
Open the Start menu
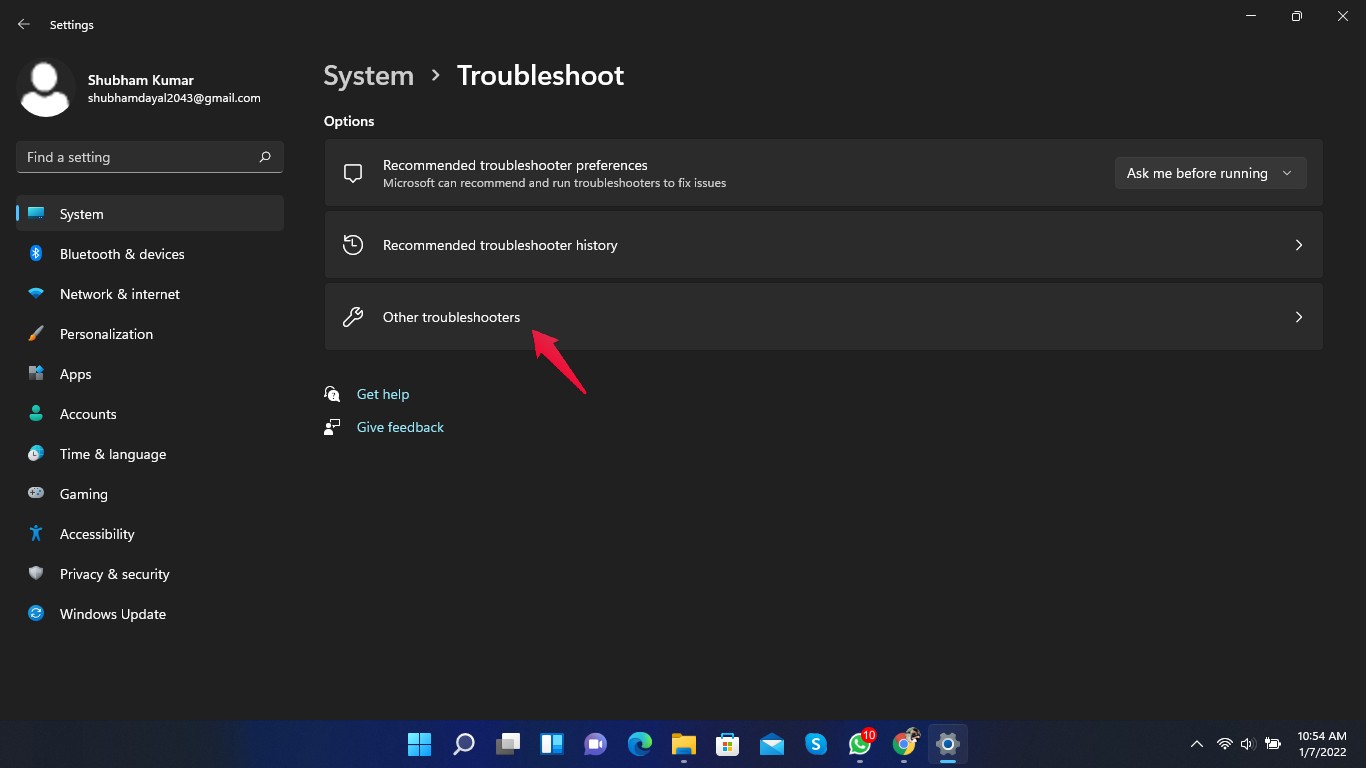coord(419,744)
